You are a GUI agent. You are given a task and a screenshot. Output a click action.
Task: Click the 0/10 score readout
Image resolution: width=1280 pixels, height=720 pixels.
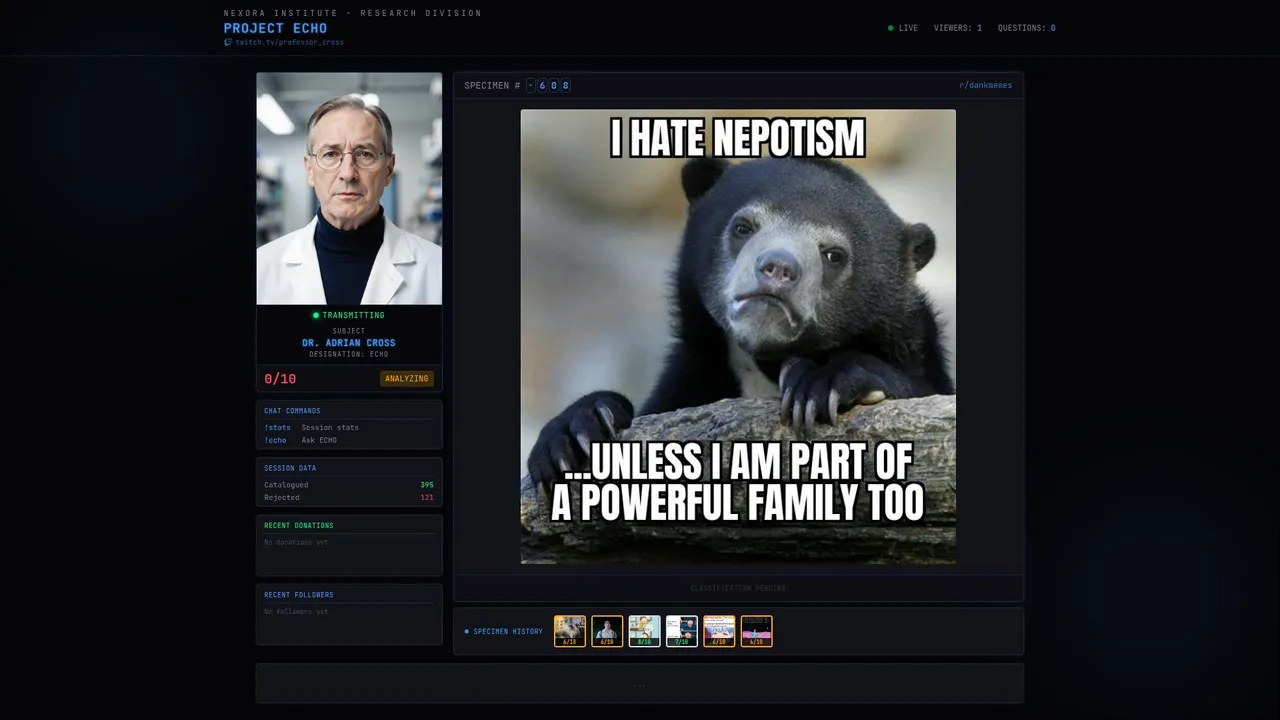pos(280,379)
